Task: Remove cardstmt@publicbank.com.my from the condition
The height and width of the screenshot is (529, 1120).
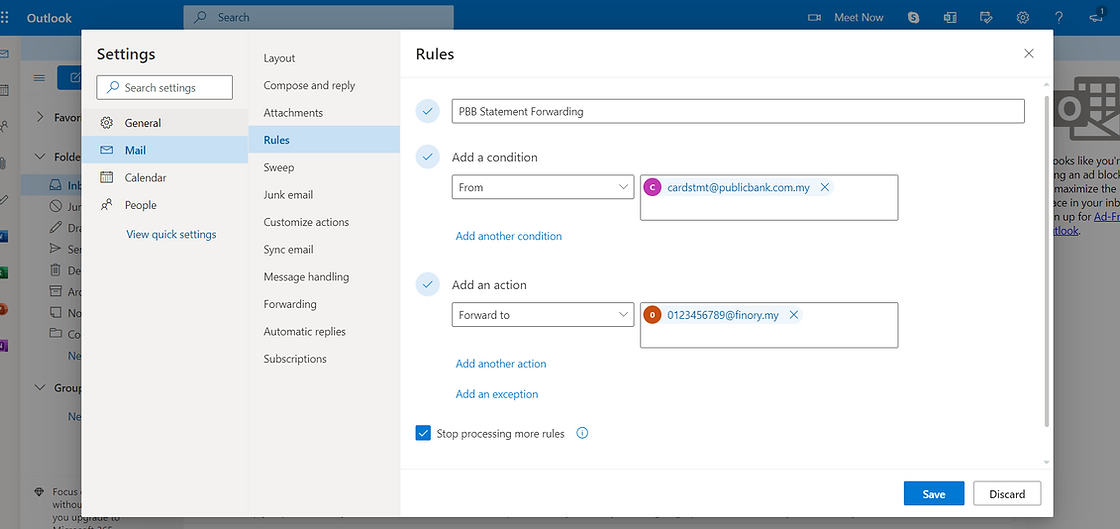Action: [824, 187]
